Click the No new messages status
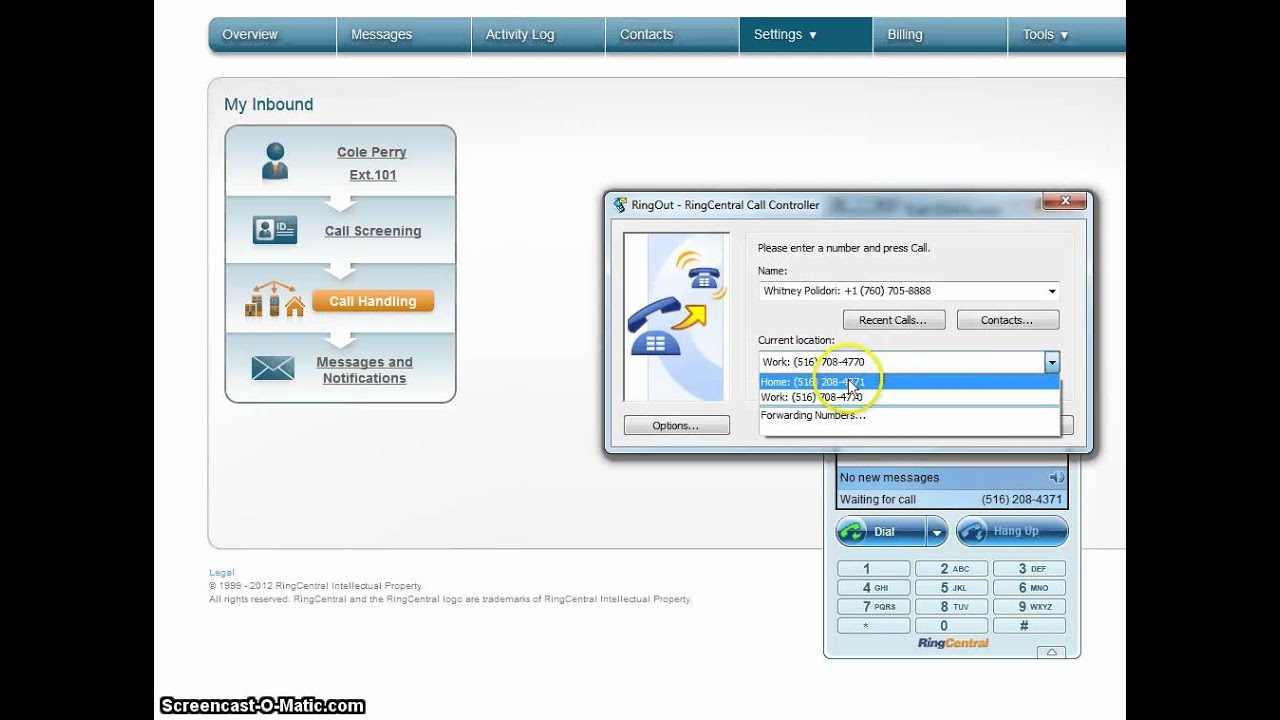 point(889,478)
